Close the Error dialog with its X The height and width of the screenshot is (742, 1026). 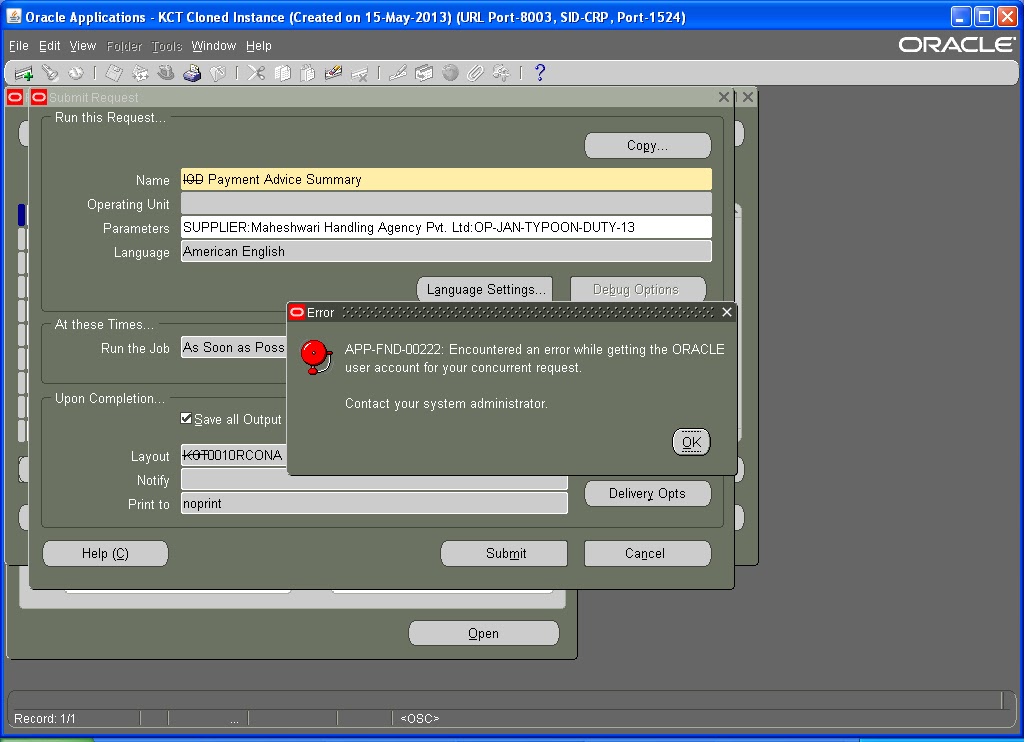[727, 312]
